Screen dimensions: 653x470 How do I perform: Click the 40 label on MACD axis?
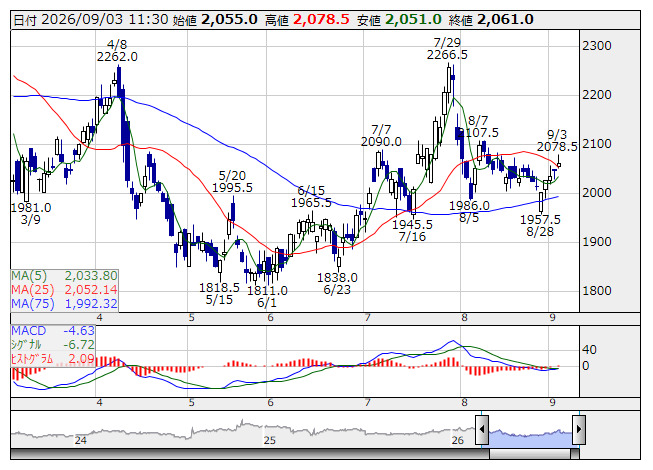589,349
